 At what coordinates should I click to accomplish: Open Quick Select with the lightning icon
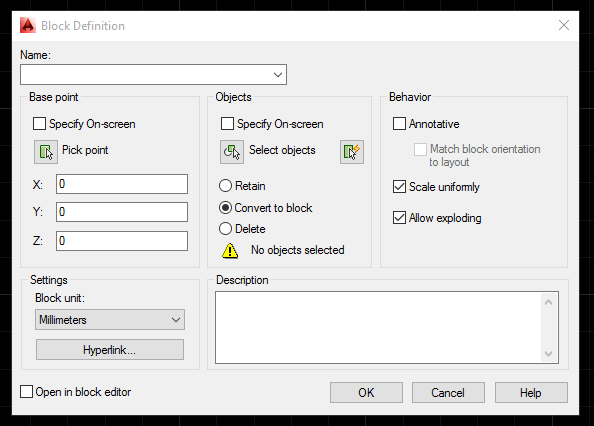352,152
